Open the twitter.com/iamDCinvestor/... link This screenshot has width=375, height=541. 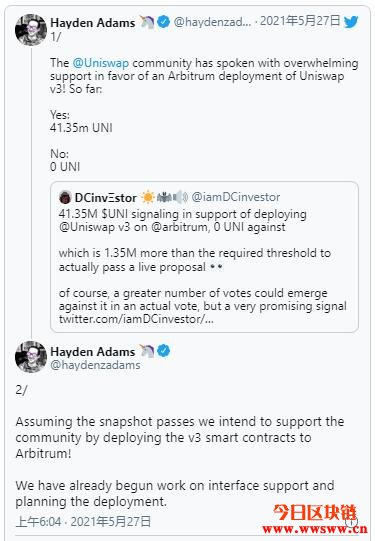pos(136,319)
